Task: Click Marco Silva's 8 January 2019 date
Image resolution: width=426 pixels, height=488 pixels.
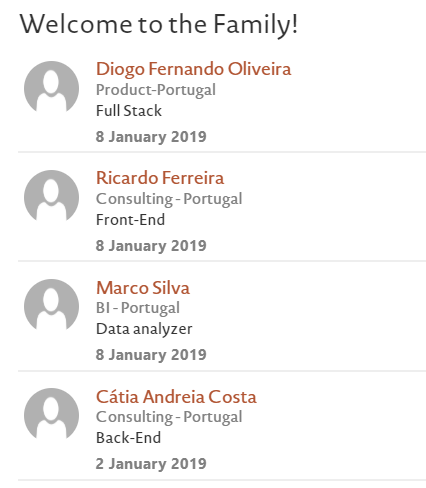Action: (x=151, y=355)
